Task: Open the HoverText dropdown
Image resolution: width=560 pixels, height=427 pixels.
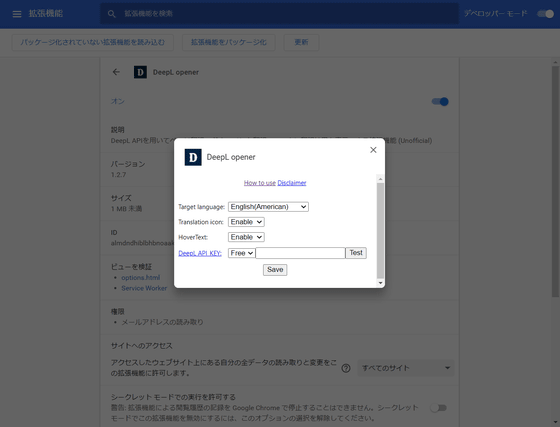Action: point(246,237)
